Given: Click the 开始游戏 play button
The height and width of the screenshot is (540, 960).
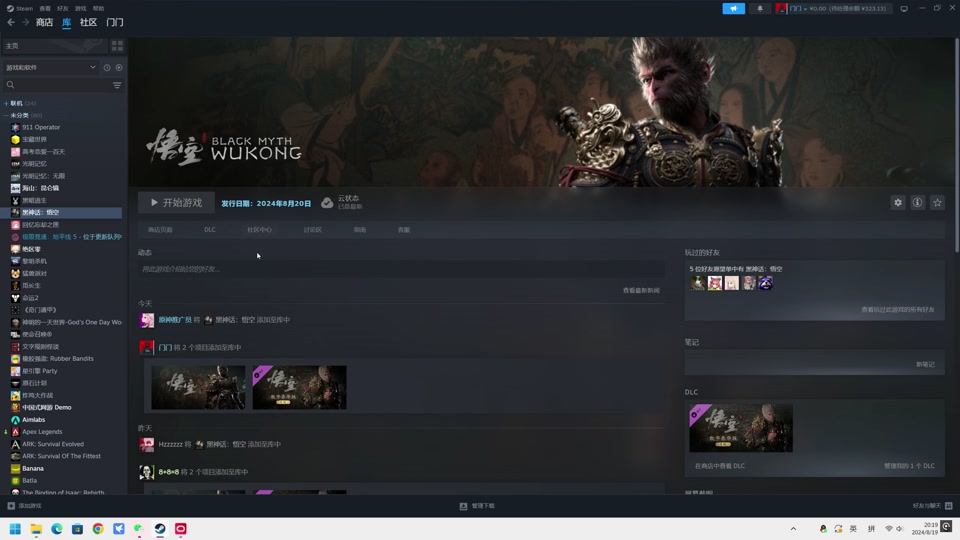Looking at the screenshot, I should [x=176, y=203].
